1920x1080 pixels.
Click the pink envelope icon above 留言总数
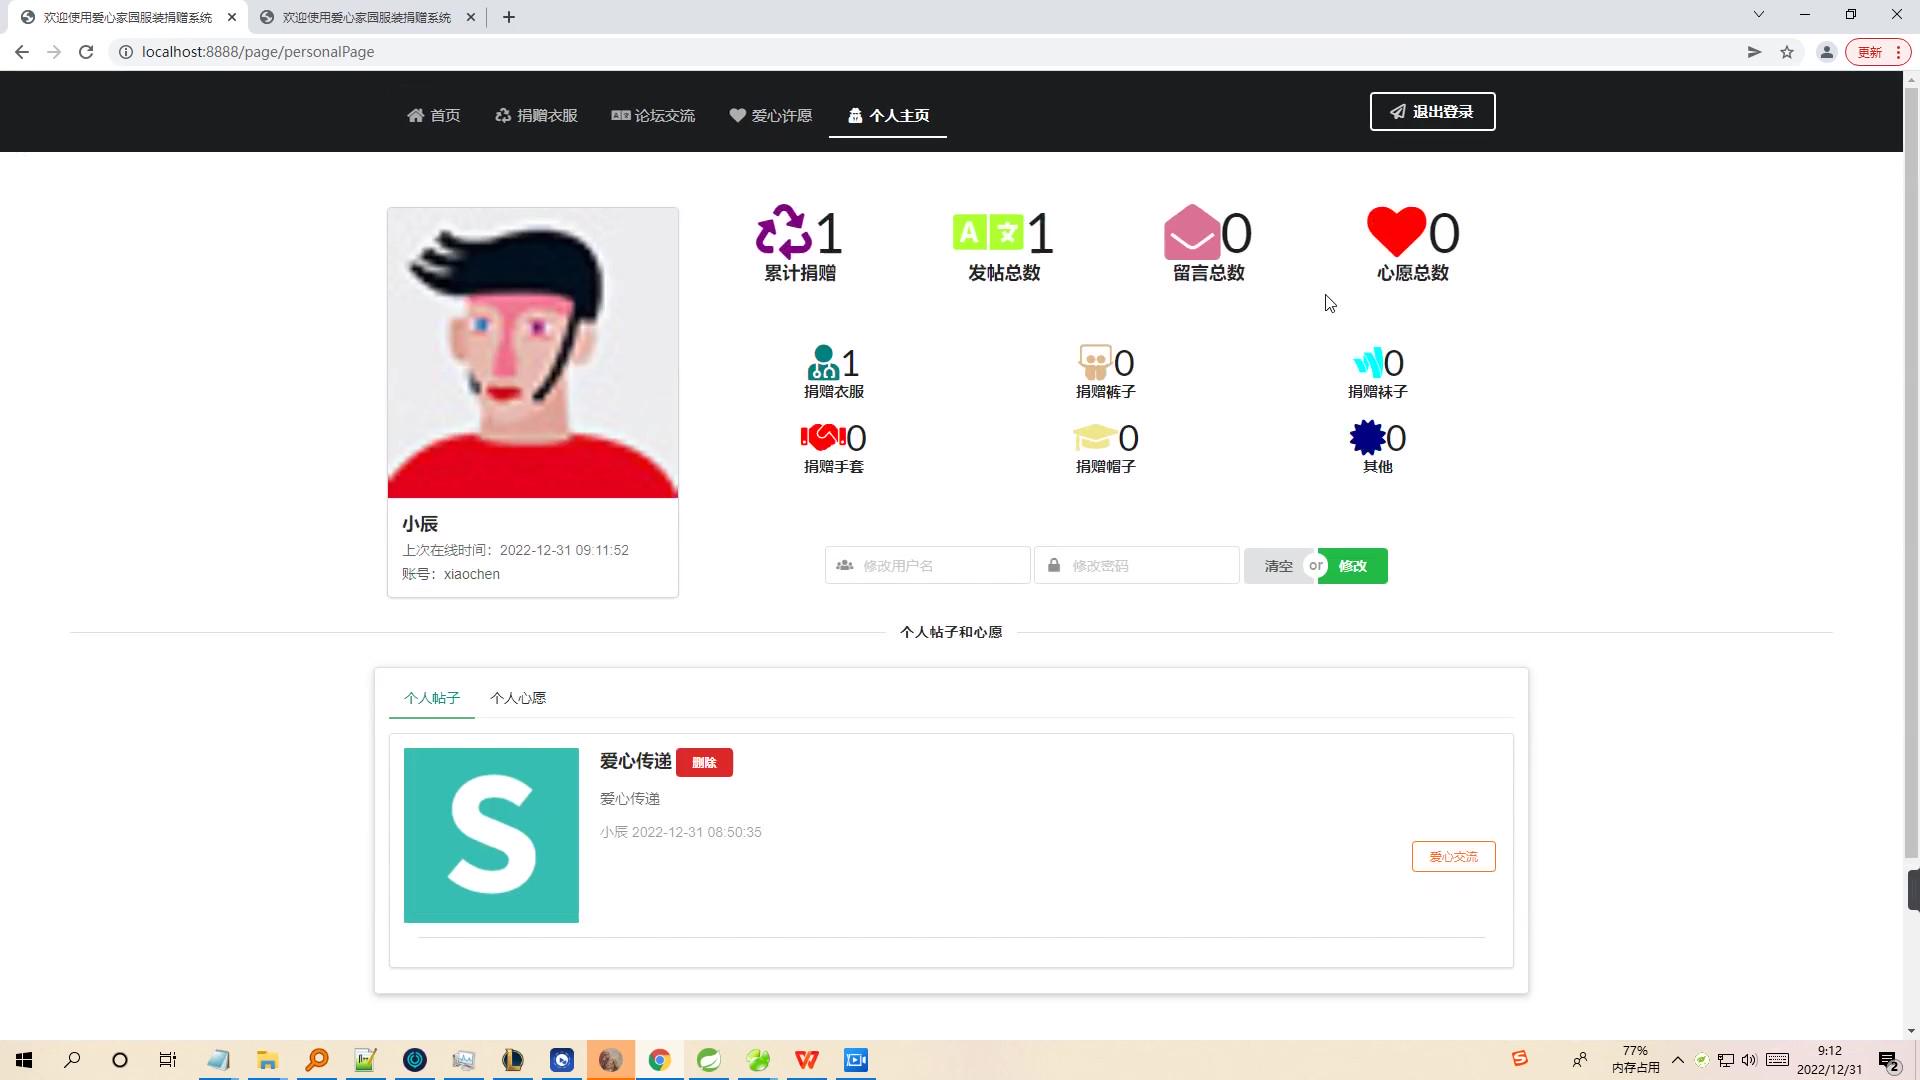(x=1191, y=232)
